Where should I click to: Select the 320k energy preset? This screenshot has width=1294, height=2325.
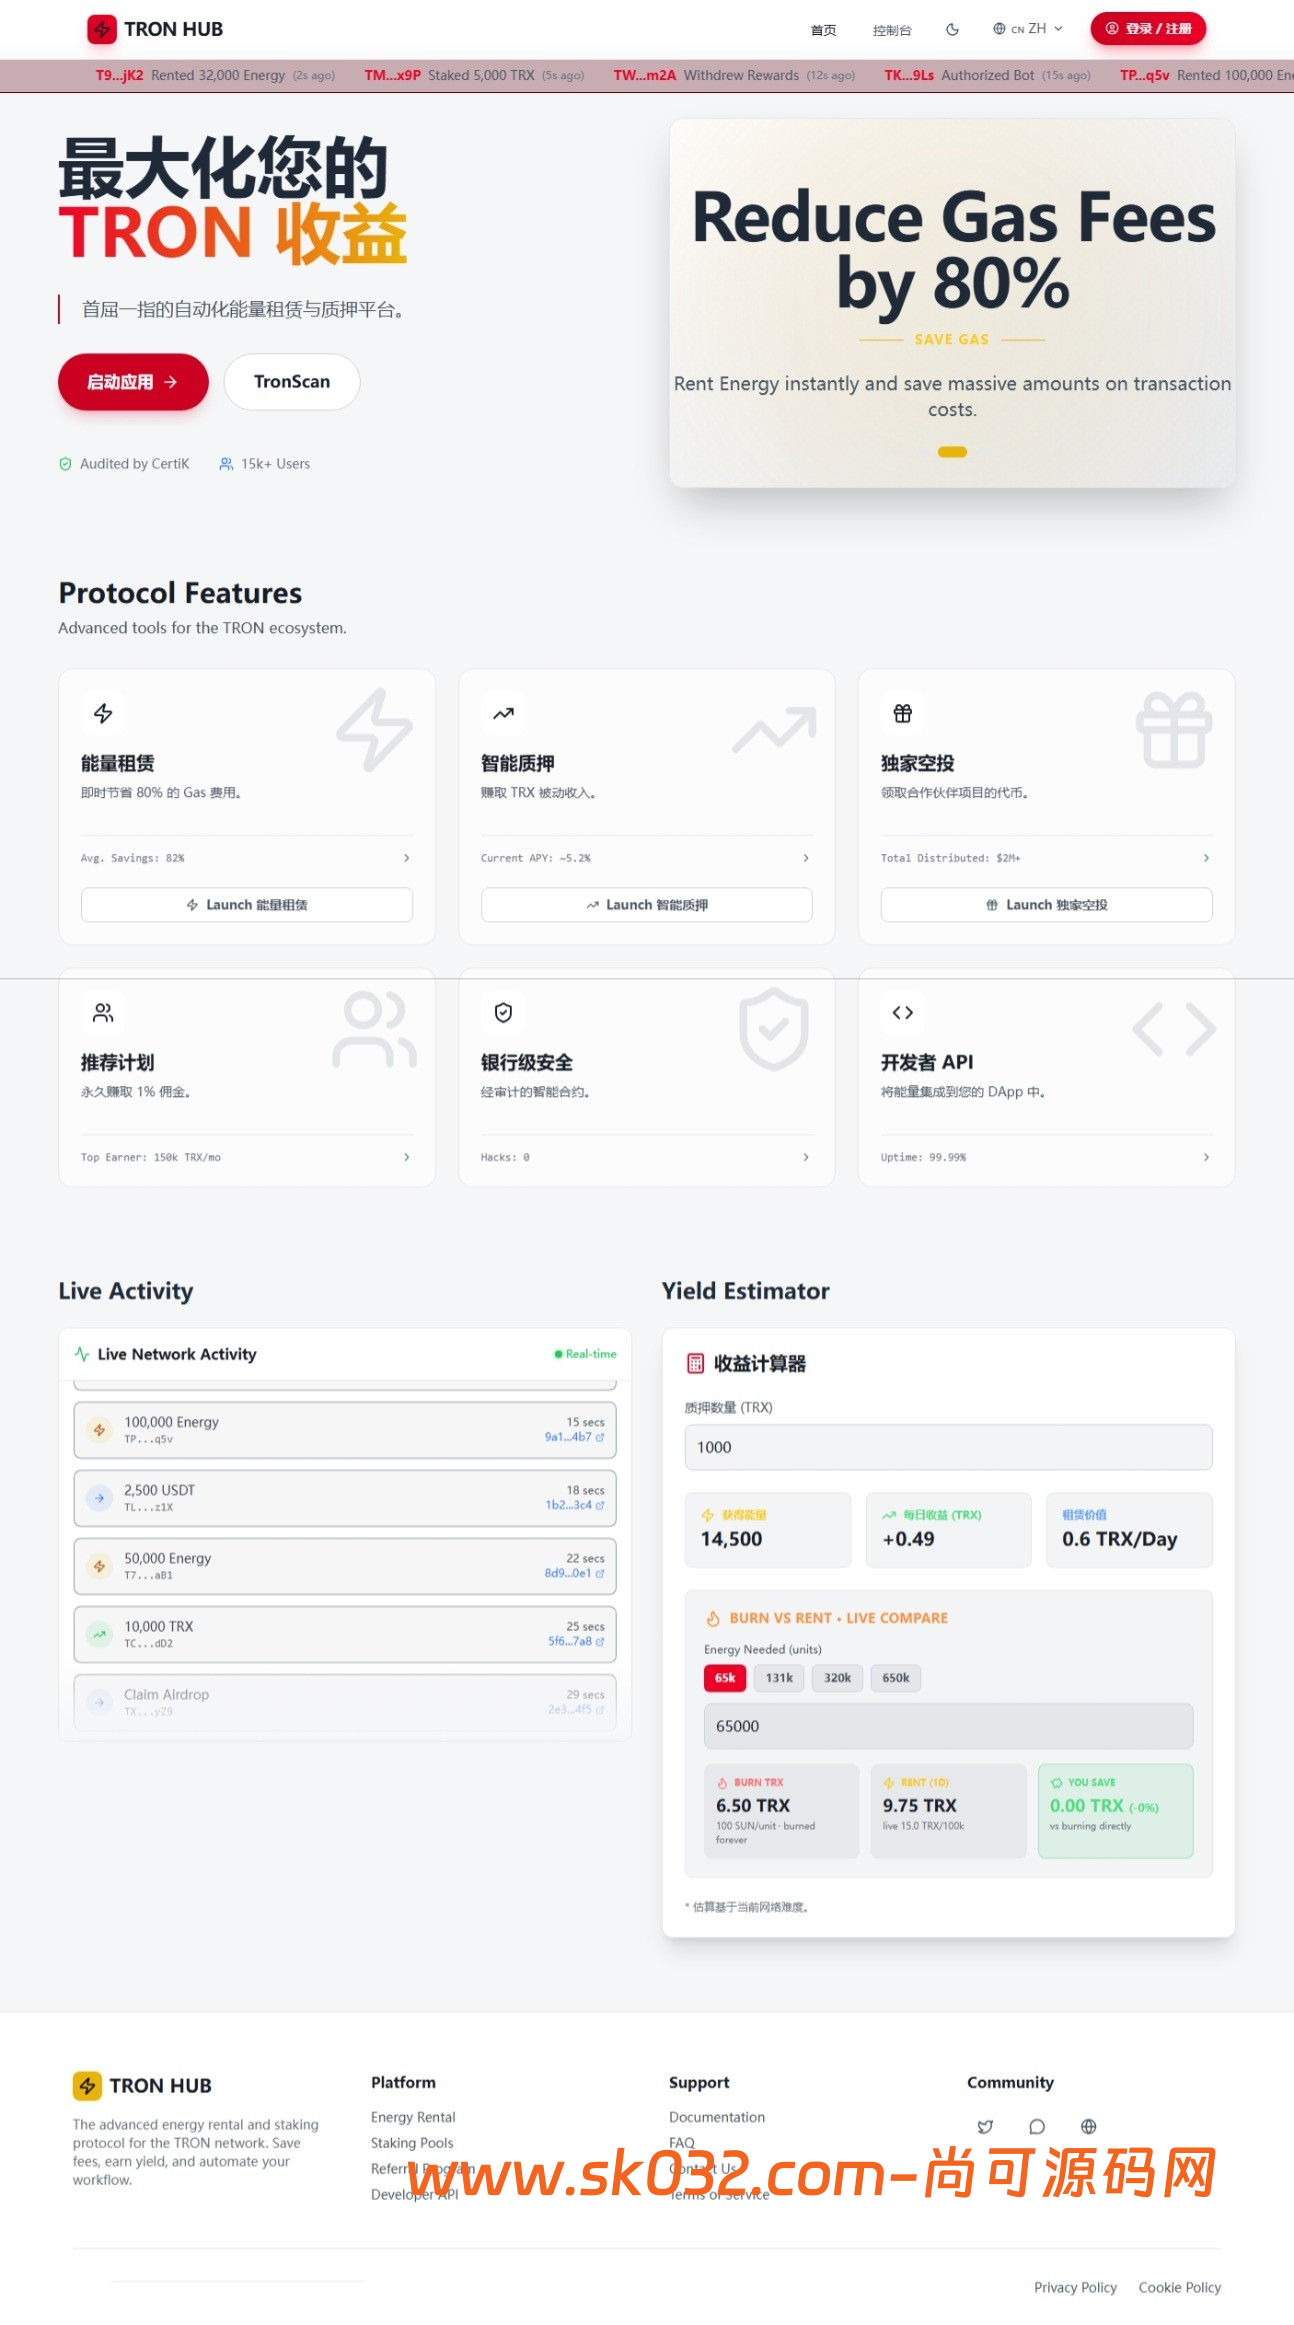pyautogui.click(x=838, y=1678)
